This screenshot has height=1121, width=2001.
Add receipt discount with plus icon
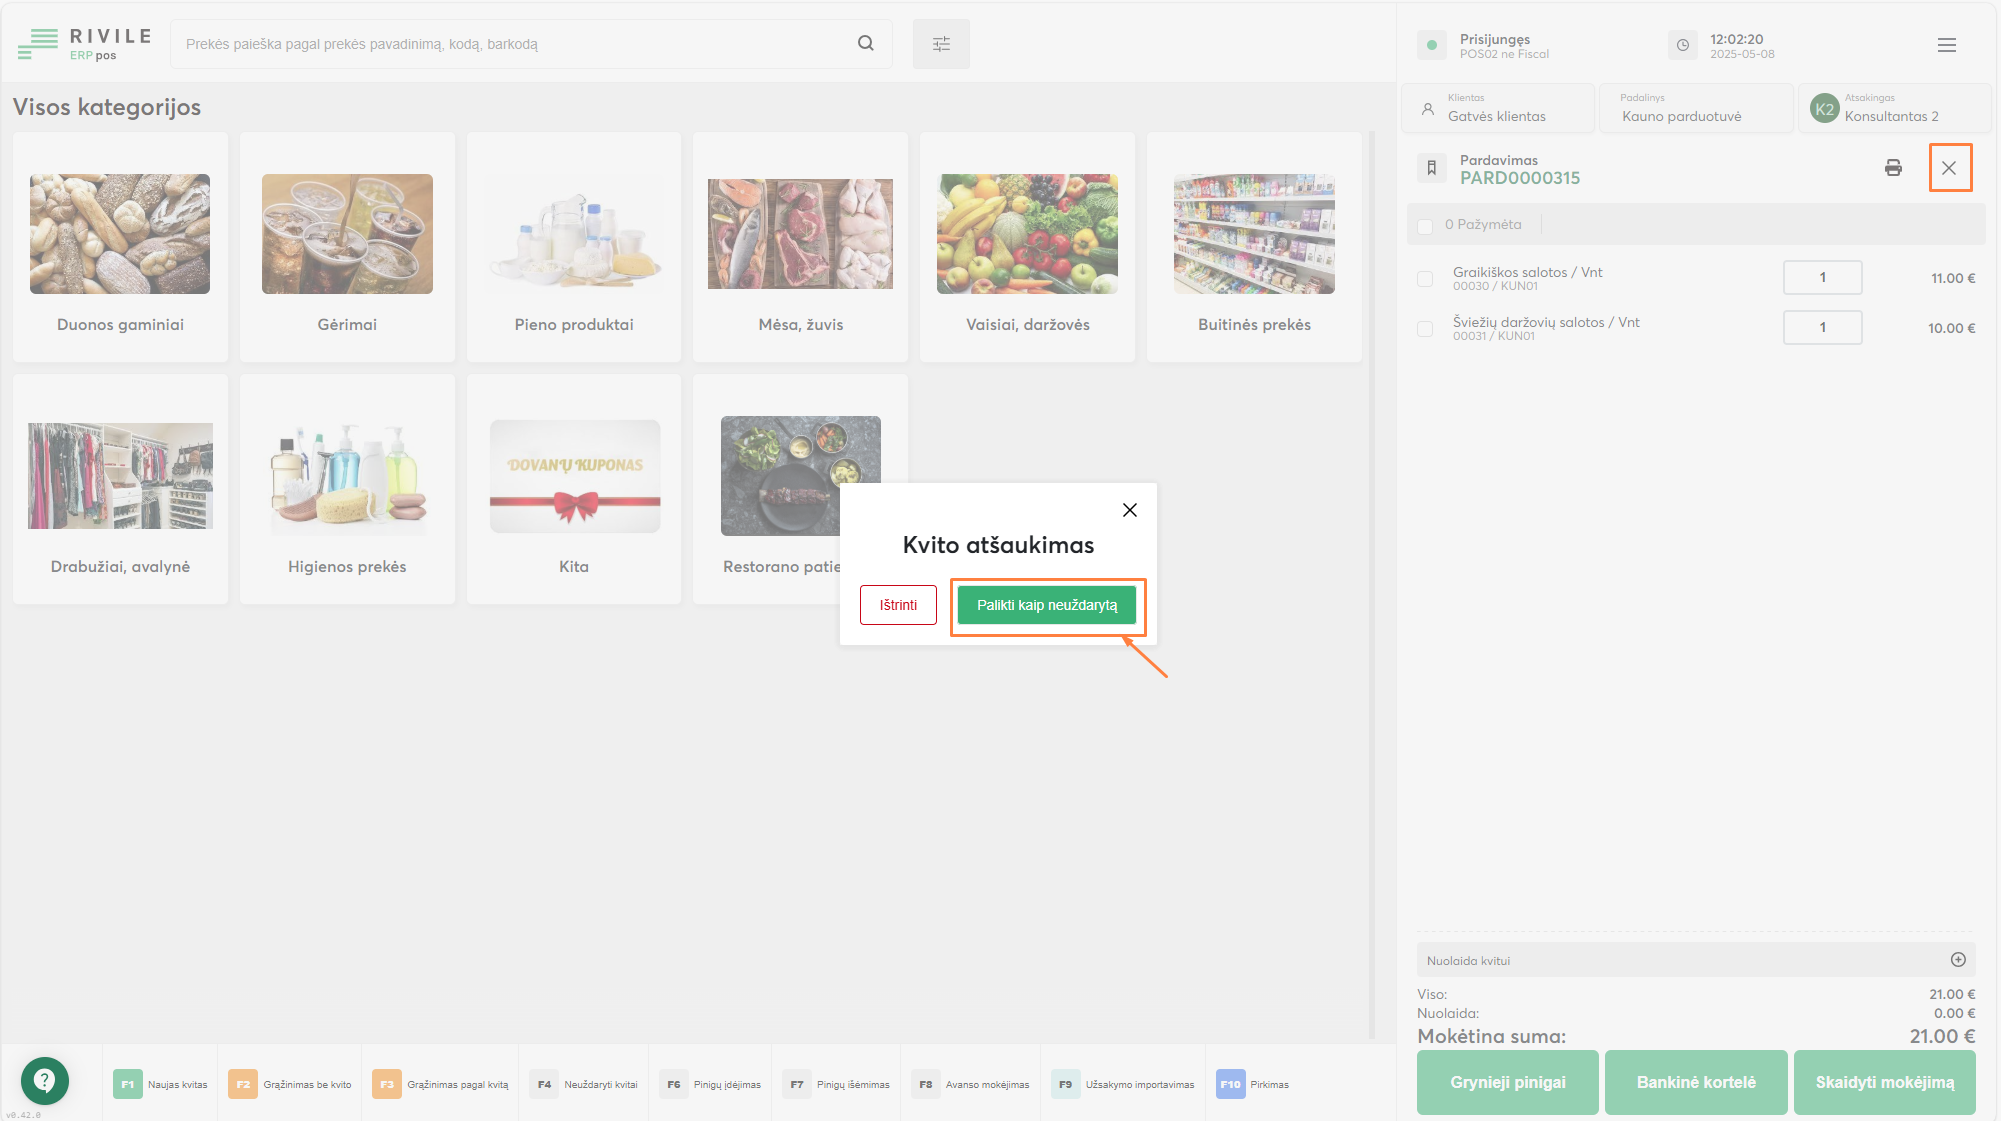click(1957, 960)
